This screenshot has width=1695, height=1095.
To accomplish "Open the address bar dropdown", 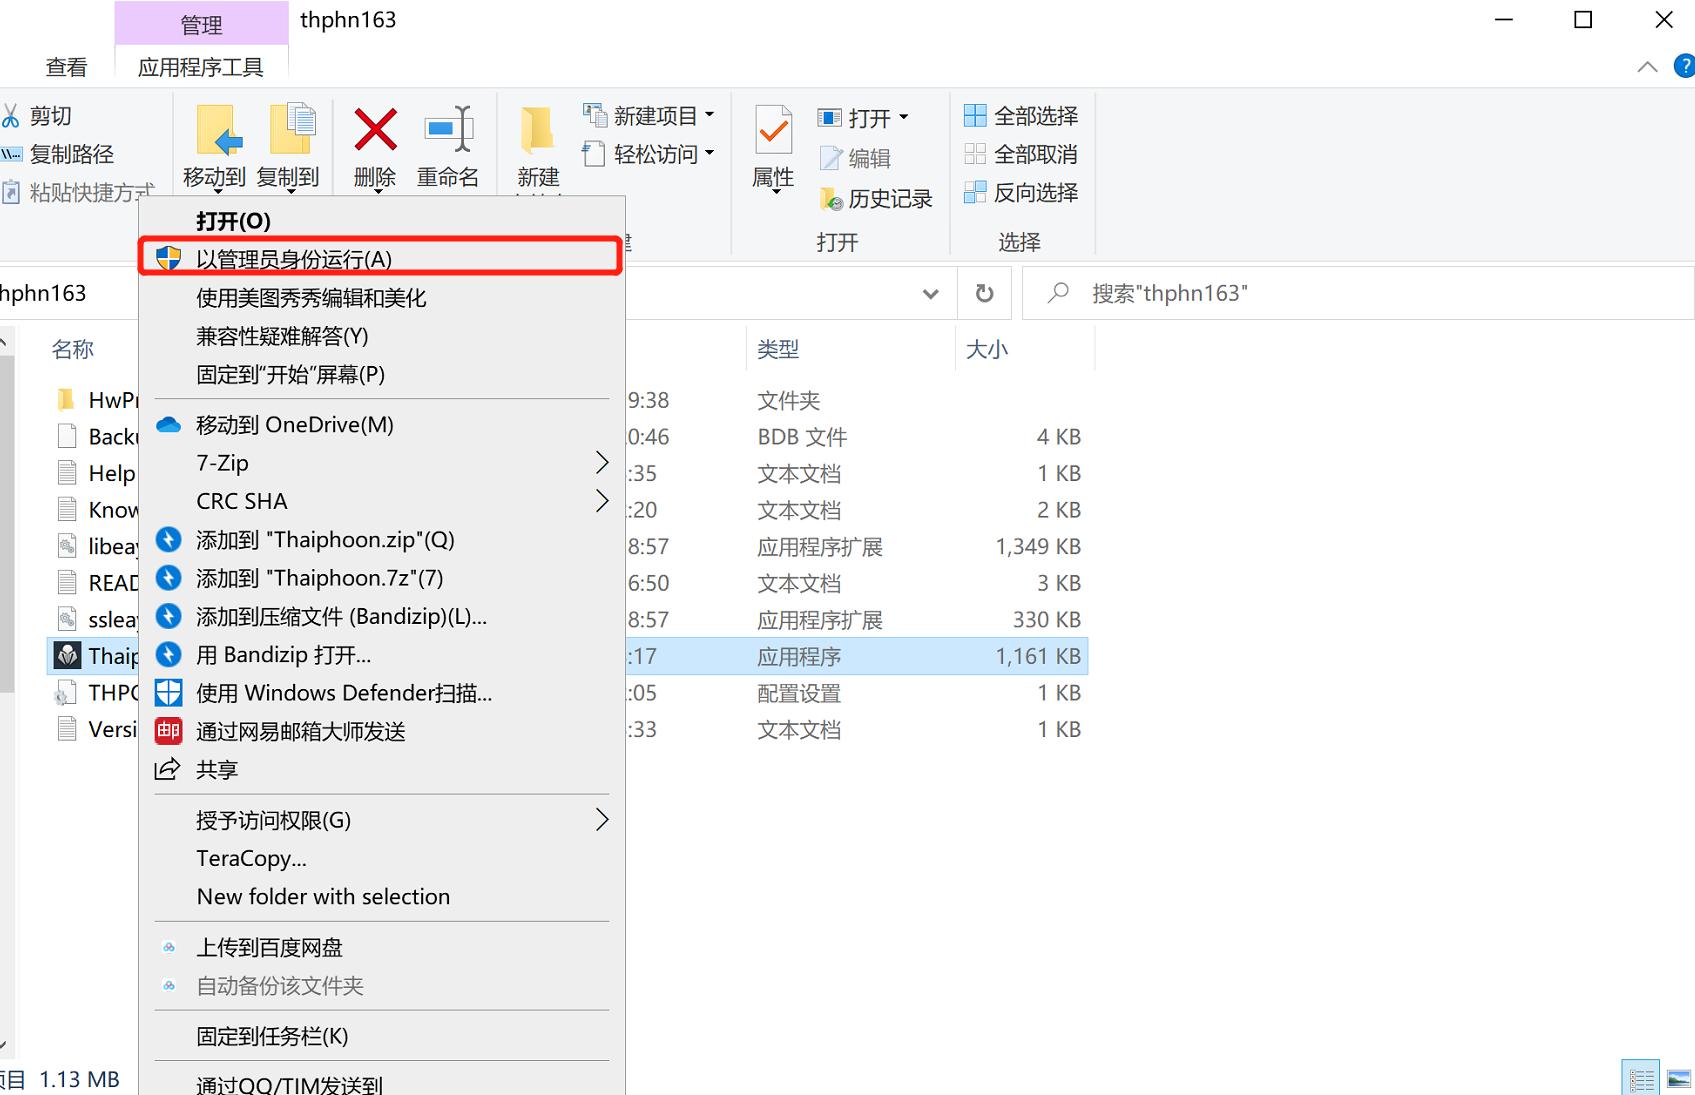I will click(931, 293).
